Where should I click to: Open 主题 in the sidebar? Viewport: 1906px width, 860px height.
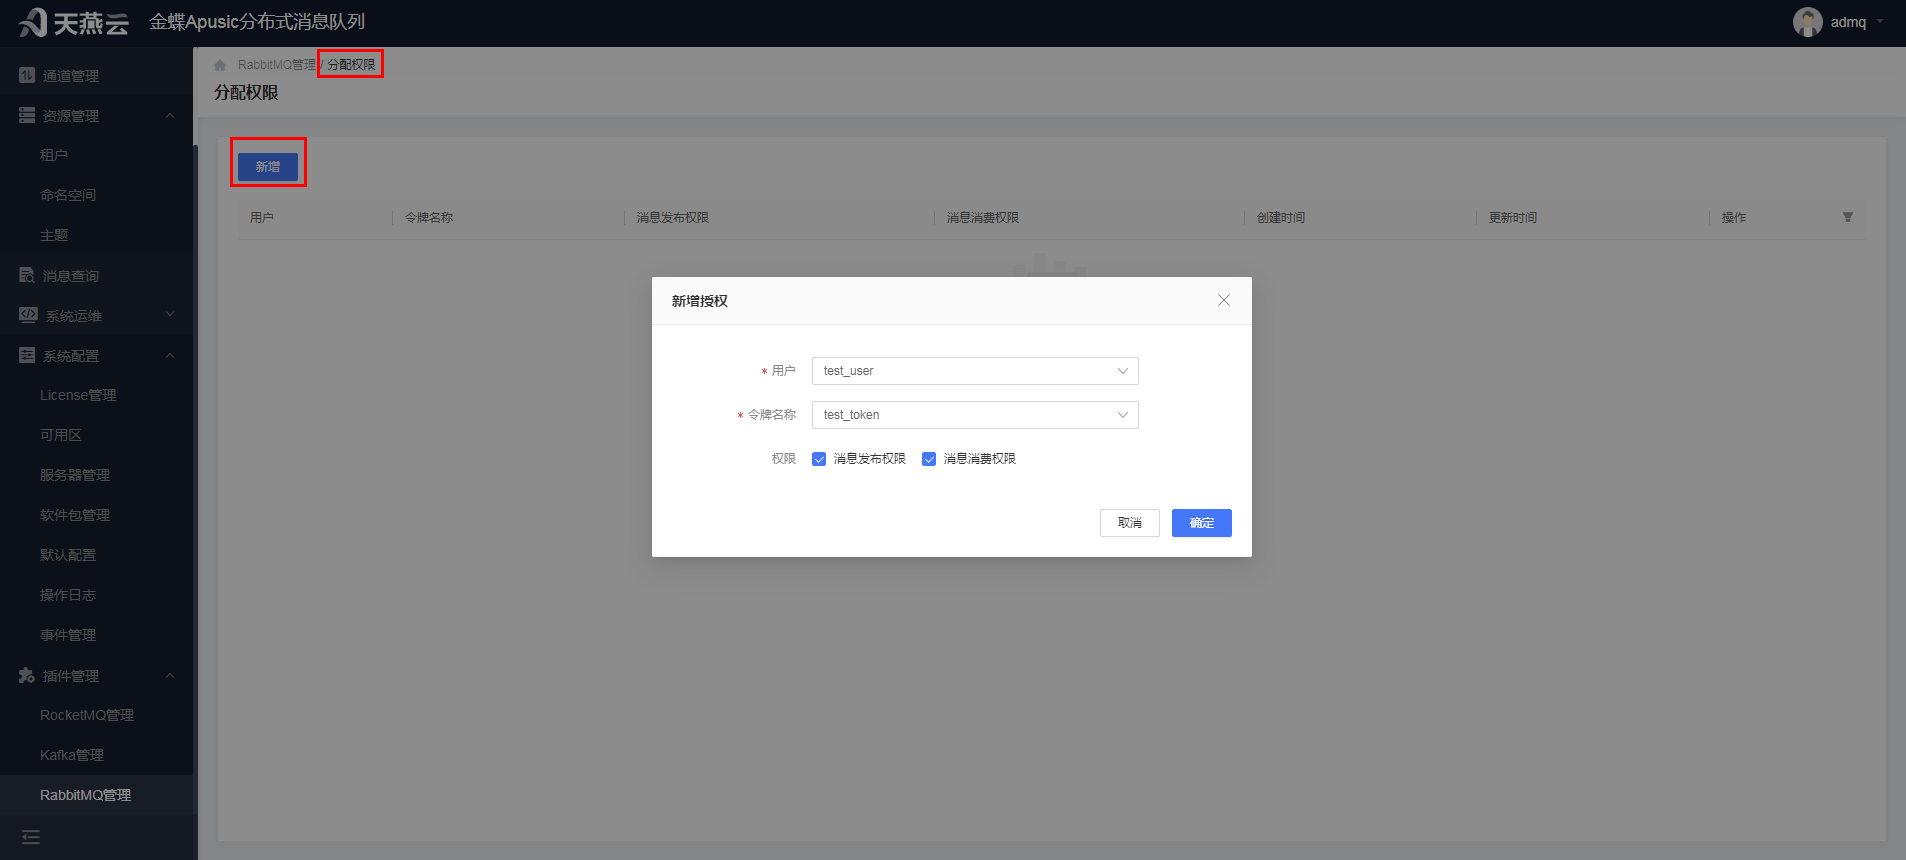(54, 235)
